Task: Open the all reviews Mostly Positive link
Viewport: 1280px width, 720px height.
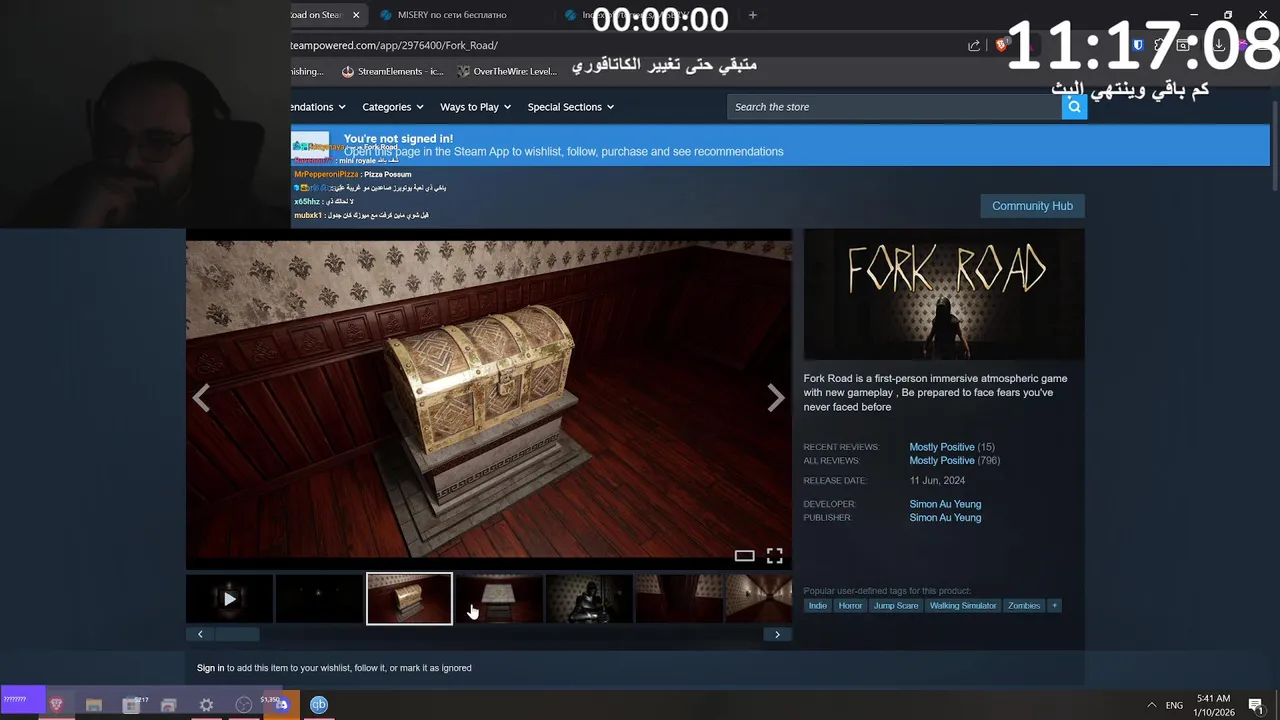Action: coord(942,461)
